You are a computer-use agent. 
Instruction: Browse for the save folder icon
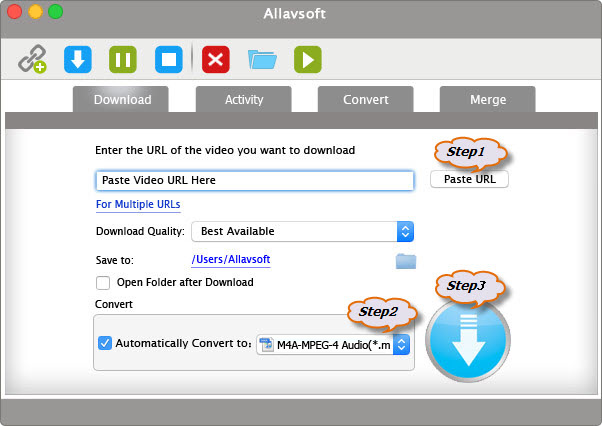click(x=406, y=261)
